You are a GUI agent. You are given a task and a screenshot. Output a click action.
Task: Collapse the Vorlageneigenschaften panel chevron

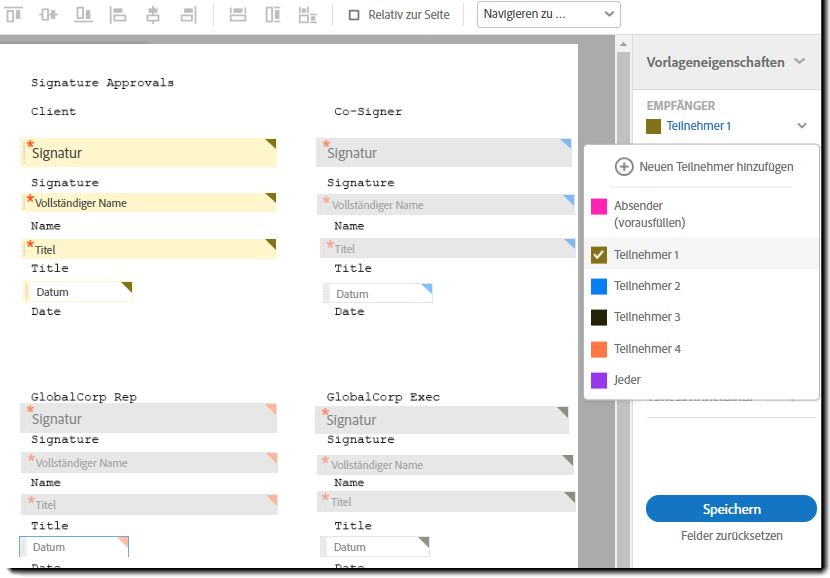click(x=799, y=61)
